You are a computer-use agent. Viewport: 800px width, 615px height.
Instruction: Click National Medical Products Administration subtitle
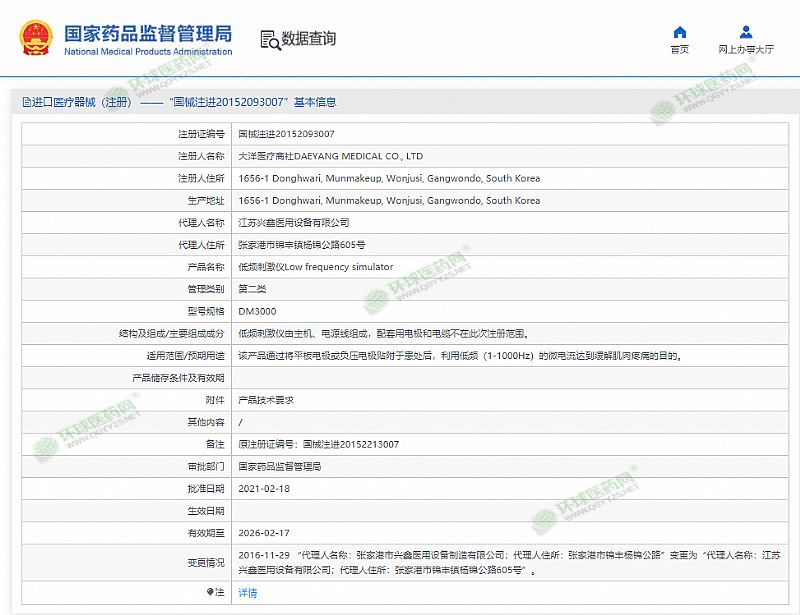coord(148,52)
